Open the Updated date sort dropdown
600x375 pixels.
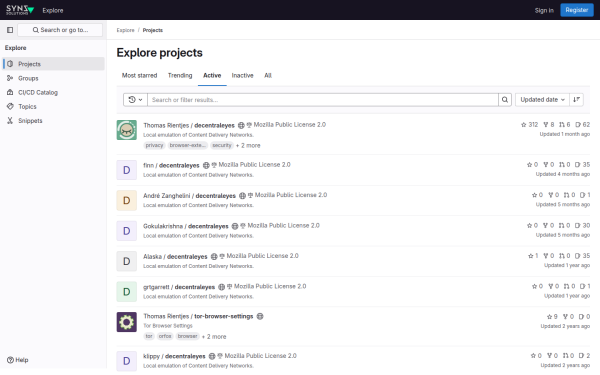[542, 99]
